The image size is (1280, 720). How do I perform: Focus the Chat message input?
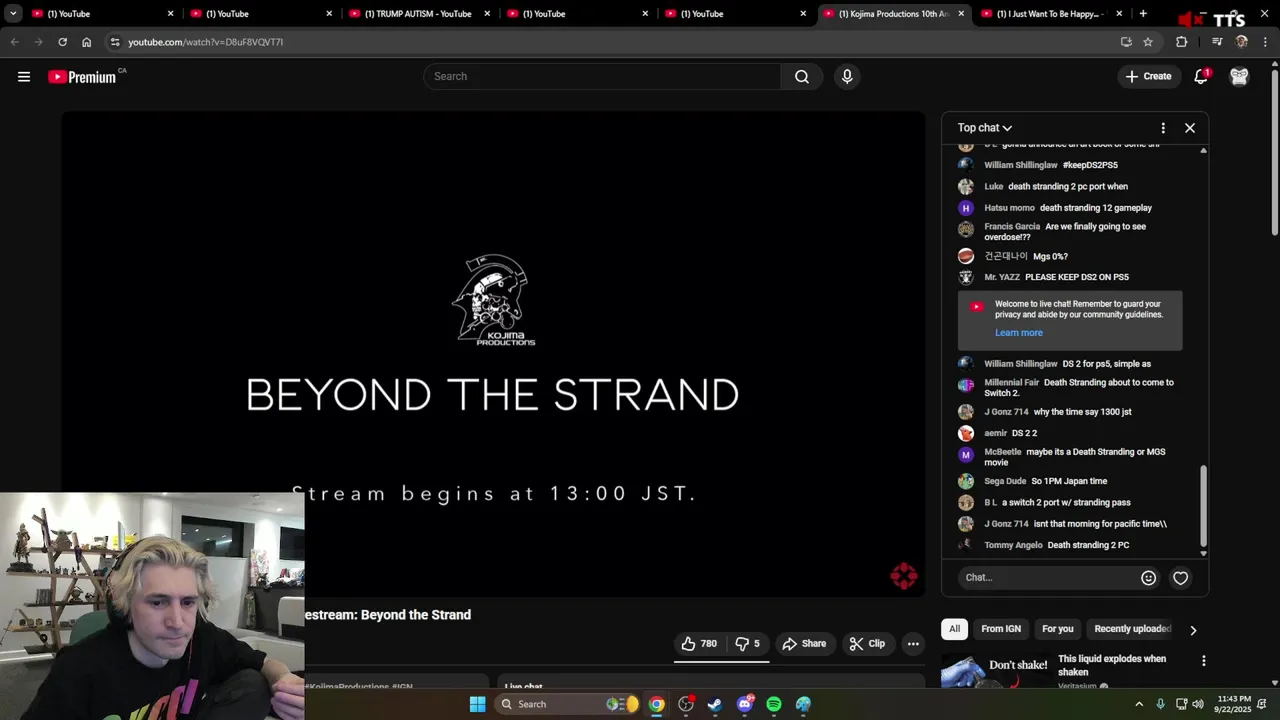click(x=1048, y=578)
